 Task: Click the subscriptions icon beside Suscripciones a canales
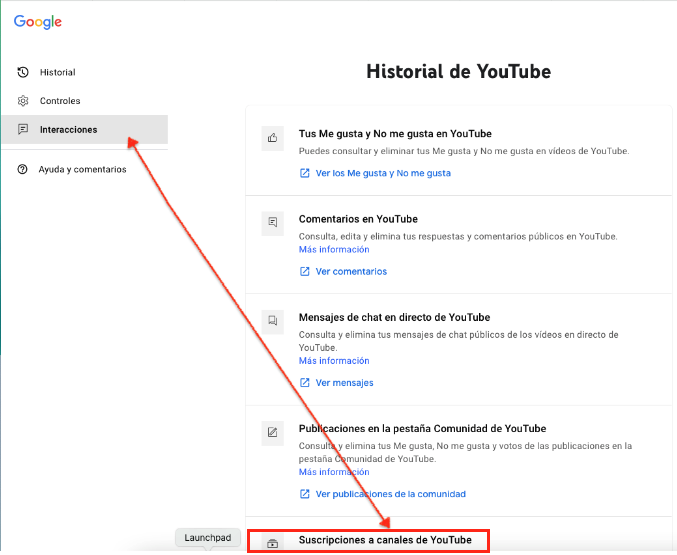coord(272,543)
